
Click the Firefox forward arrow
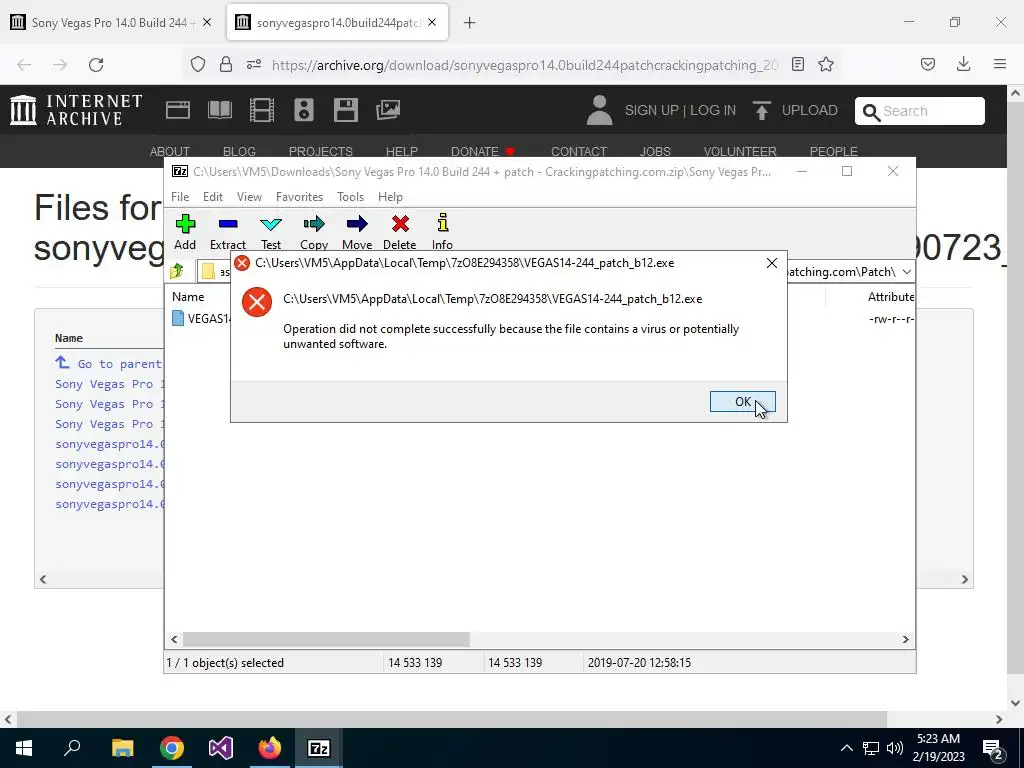pos(60,64)
